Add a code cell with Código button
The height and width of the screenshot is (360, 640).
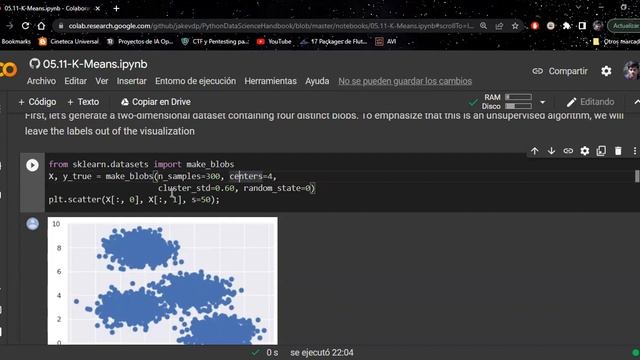click(x=37, y=102)
